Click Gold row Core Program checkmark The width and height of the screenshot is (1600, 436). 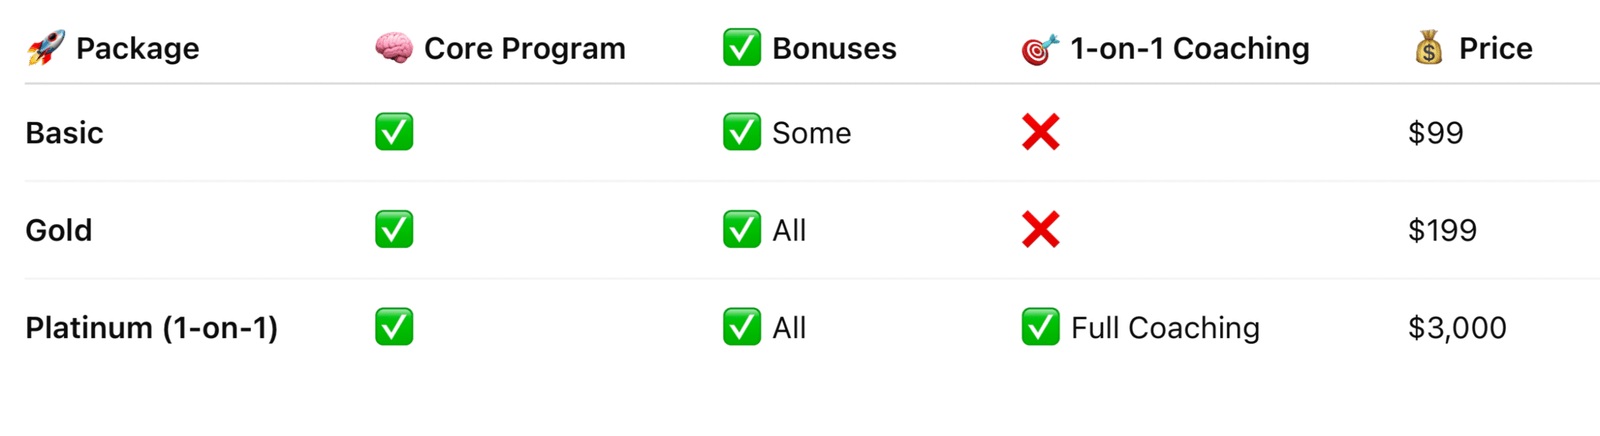[x=394, y=230]
